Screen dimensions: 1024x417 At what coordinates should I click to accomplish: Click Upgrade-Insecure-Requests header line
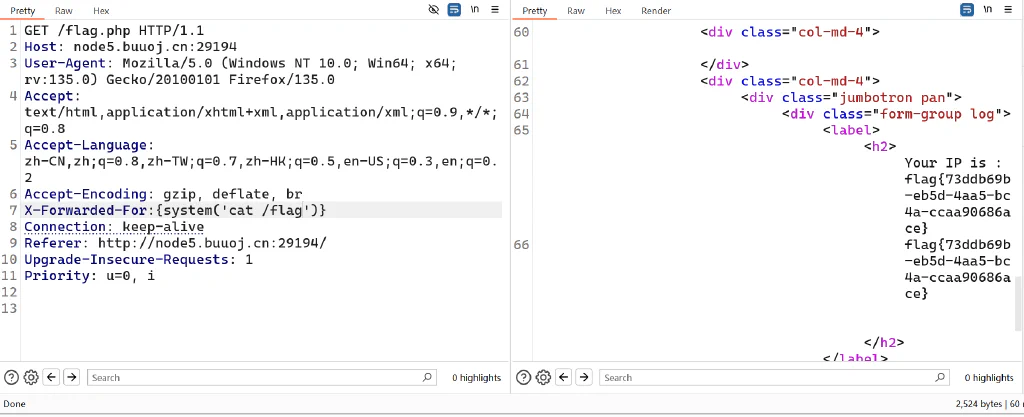[x=138, y=259]
